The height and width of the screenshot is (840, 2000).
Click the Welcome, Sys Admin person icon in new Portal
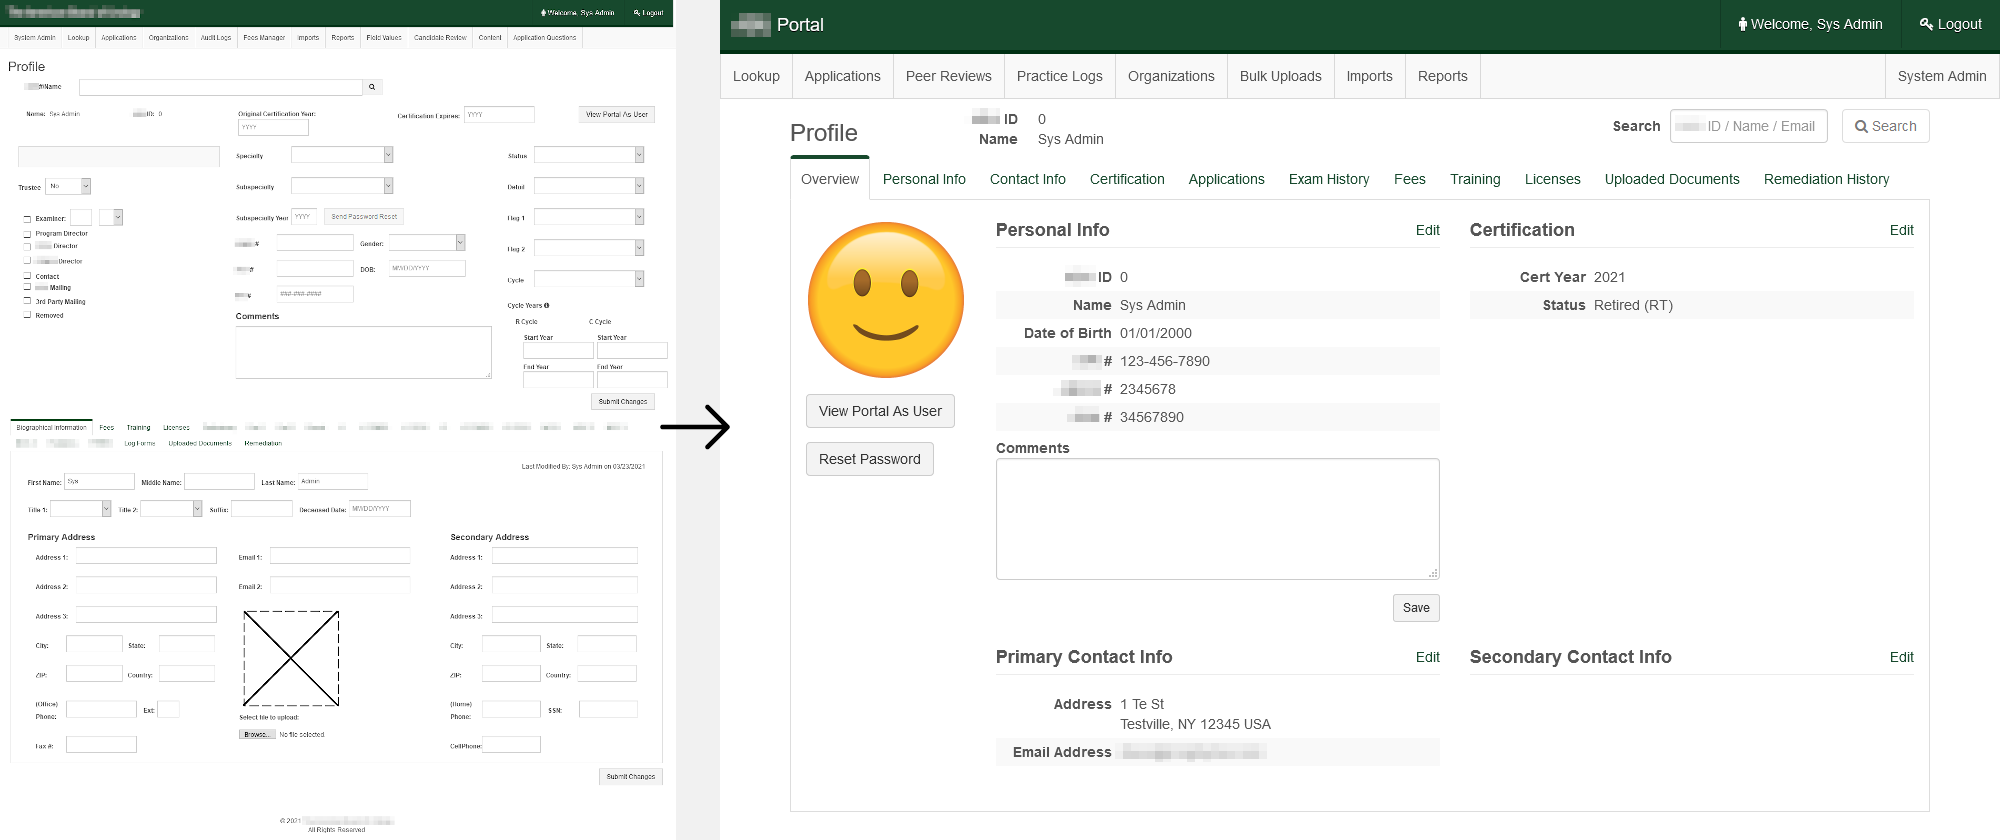pyautogui.click(x=1743, y=24)
